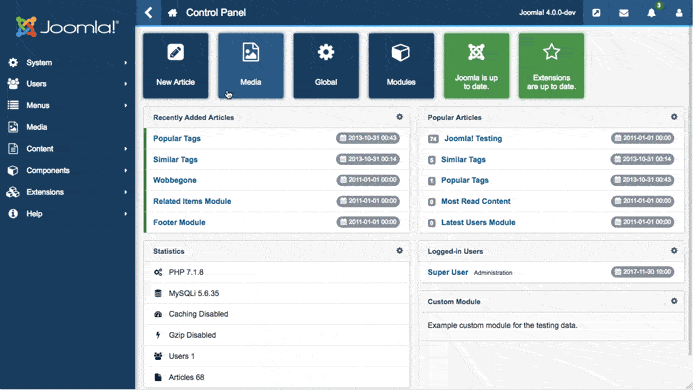Open Similar Tags in Recently Added Articles
The width and height of the screenshot is (693, 390).
click(x=175, y=160)
